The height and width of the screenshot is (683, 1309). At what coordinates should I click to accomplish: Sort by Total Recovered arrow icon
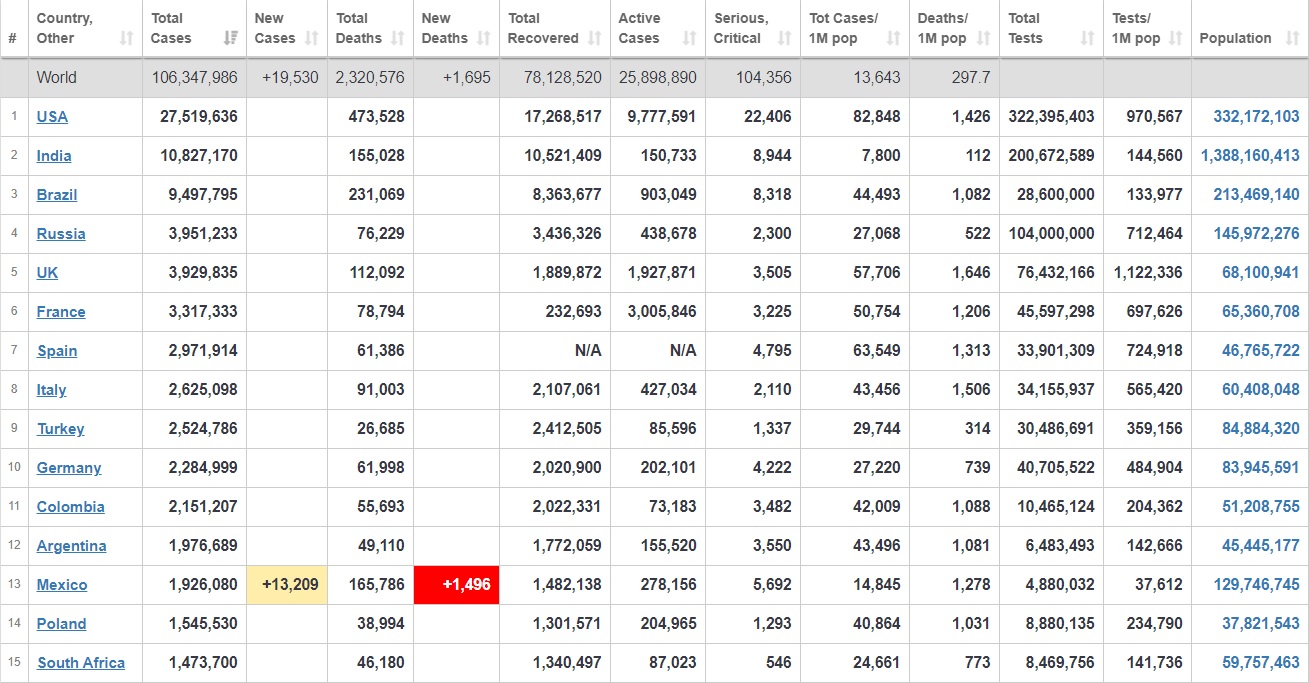pyautogui.click(x=594, y=38)
